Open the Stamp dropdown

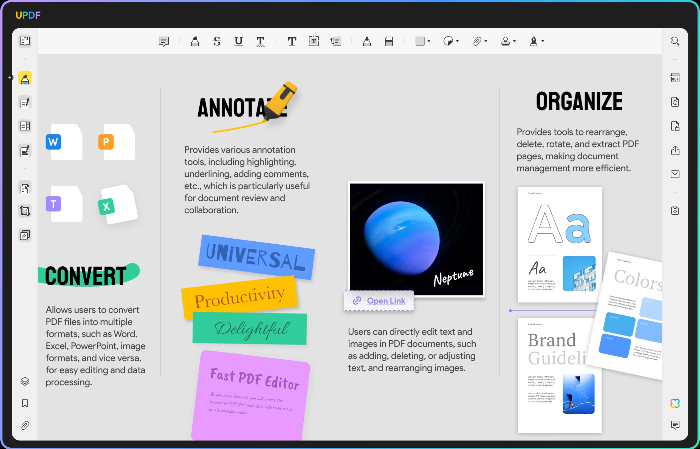(508, 41)
